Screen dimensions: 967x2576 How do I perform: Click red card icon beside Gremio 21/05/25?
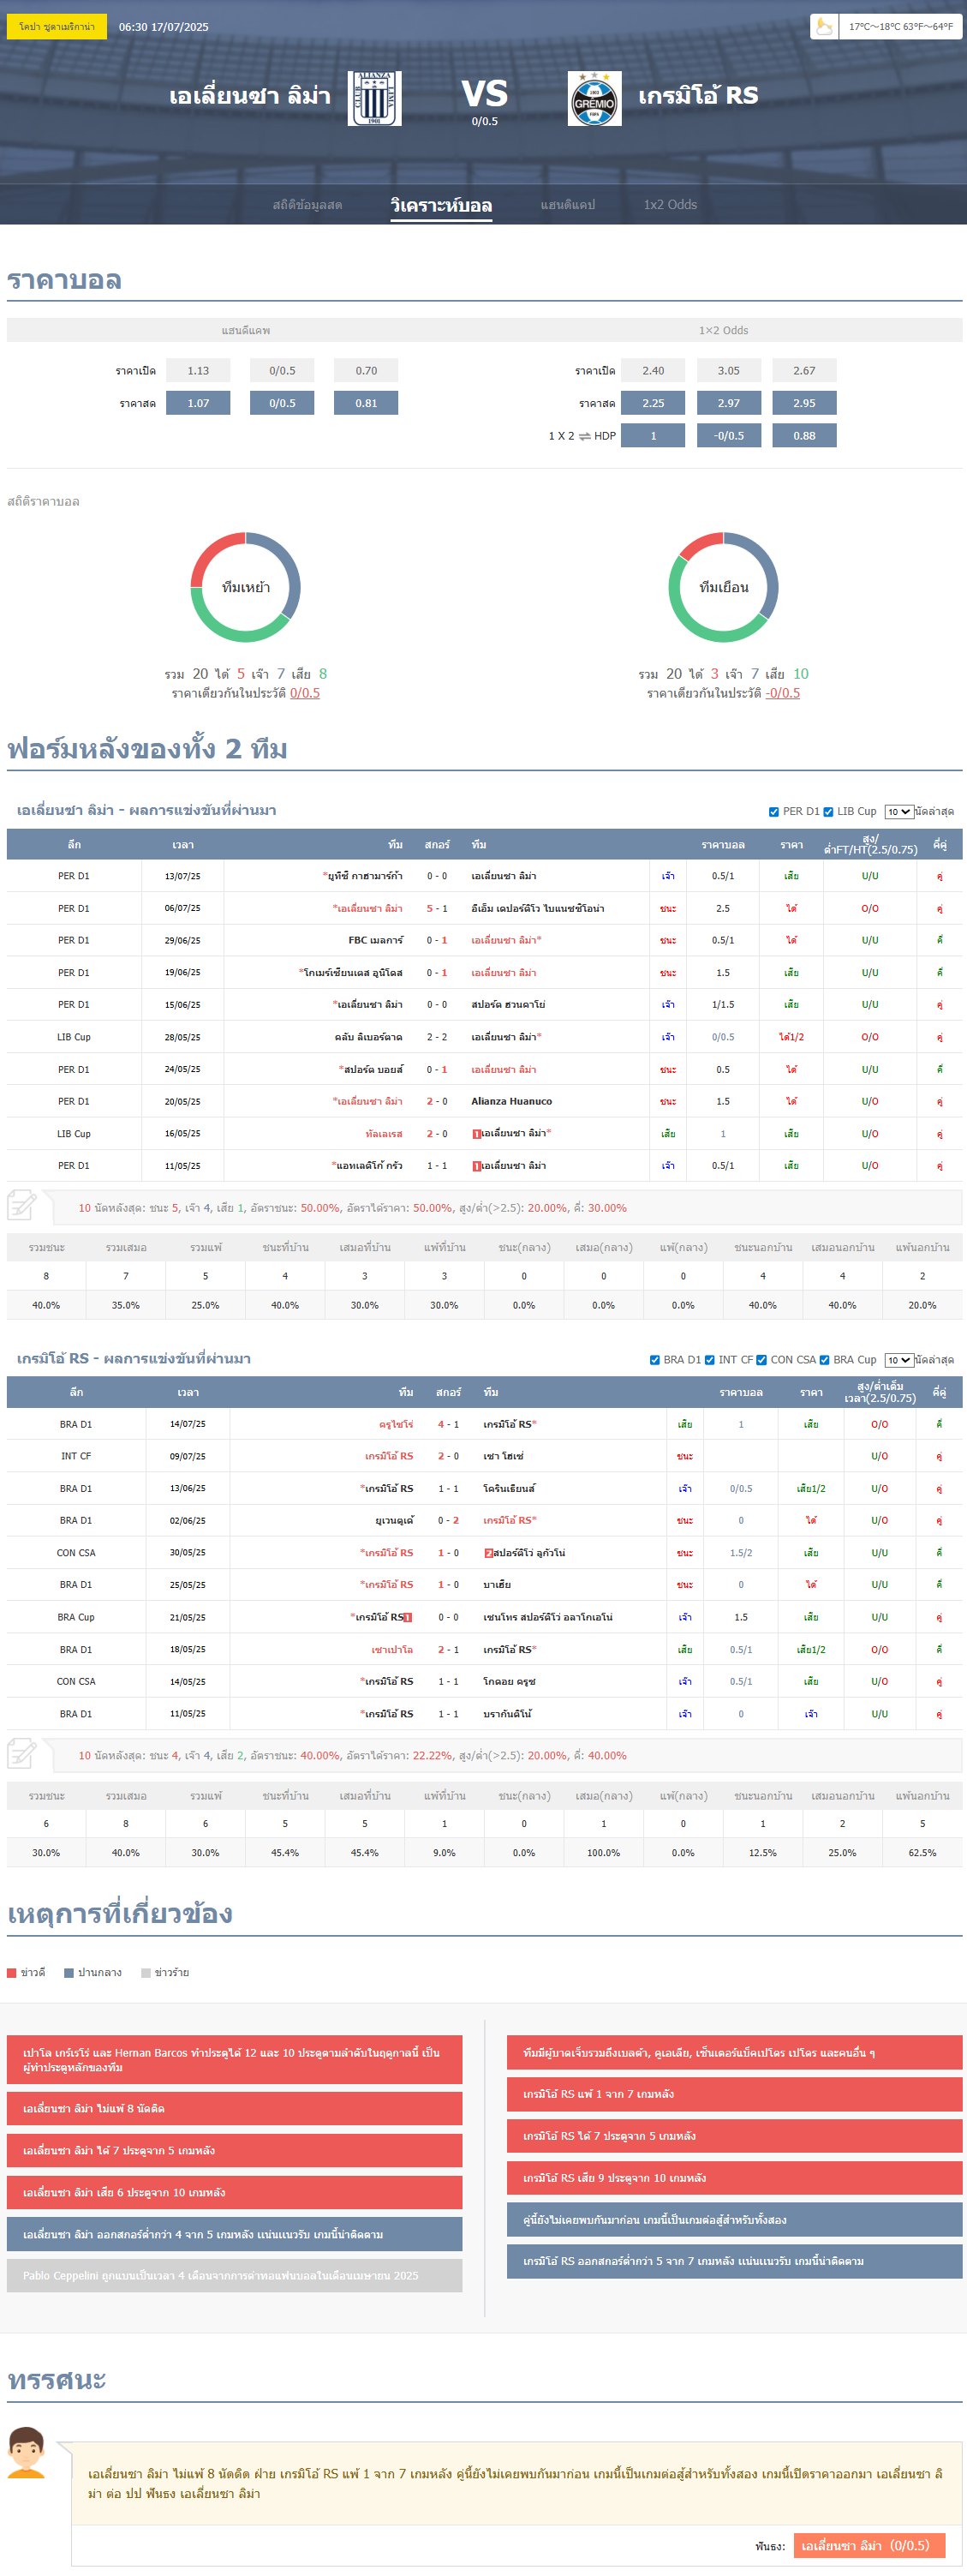coord(408,1617)
